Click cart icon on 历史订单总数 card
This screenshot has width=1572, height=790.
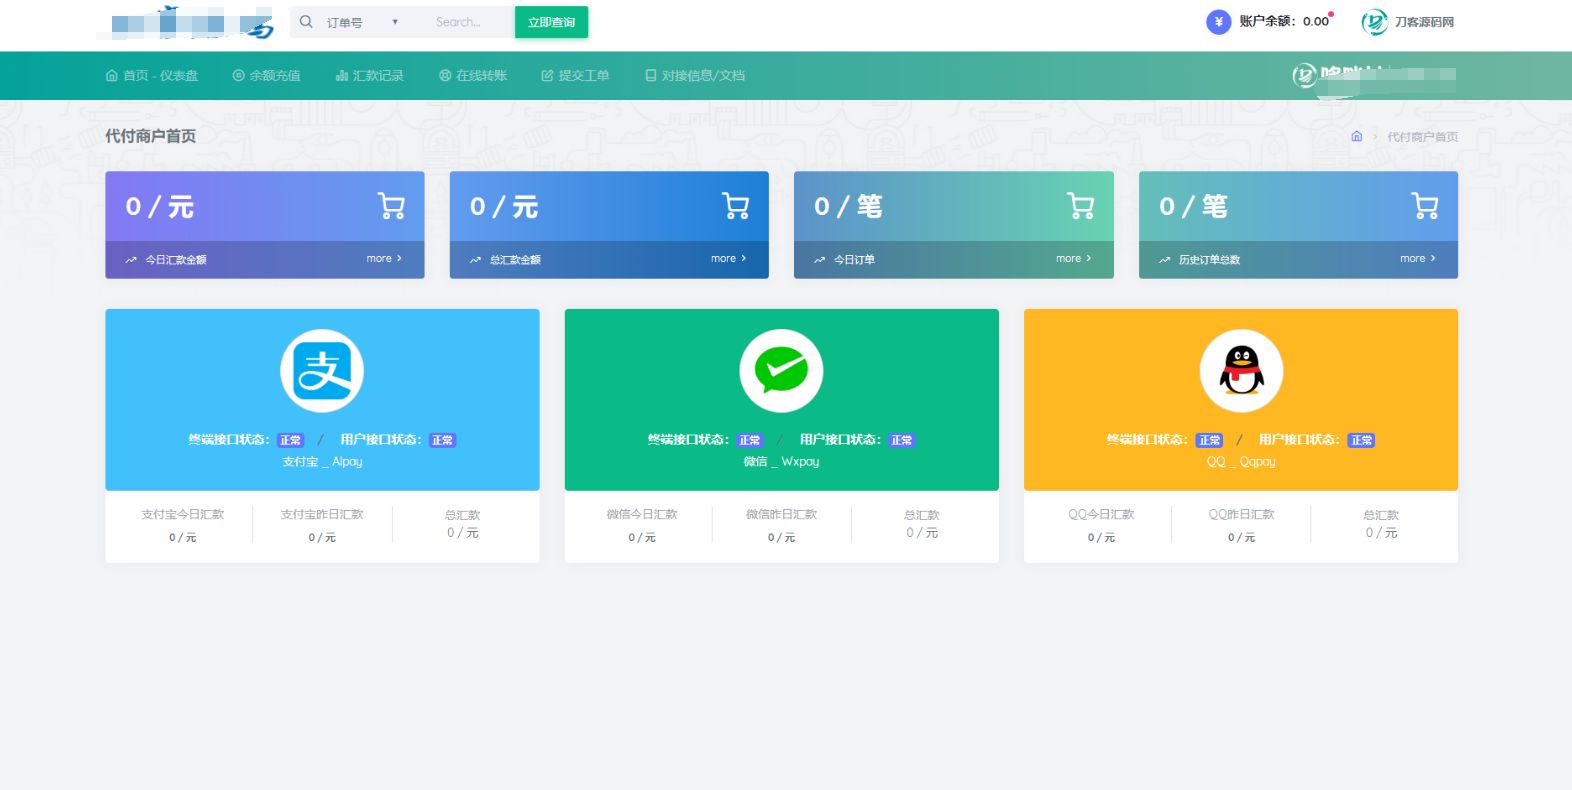1424,206
